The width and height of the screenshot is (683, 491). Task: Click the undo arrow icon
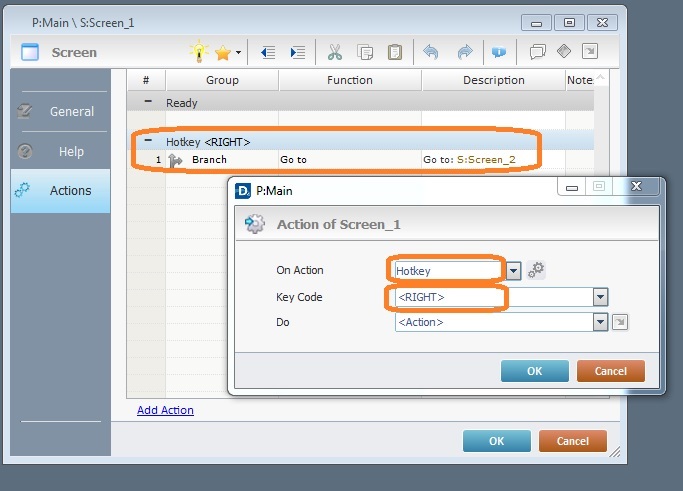(431, 52)
